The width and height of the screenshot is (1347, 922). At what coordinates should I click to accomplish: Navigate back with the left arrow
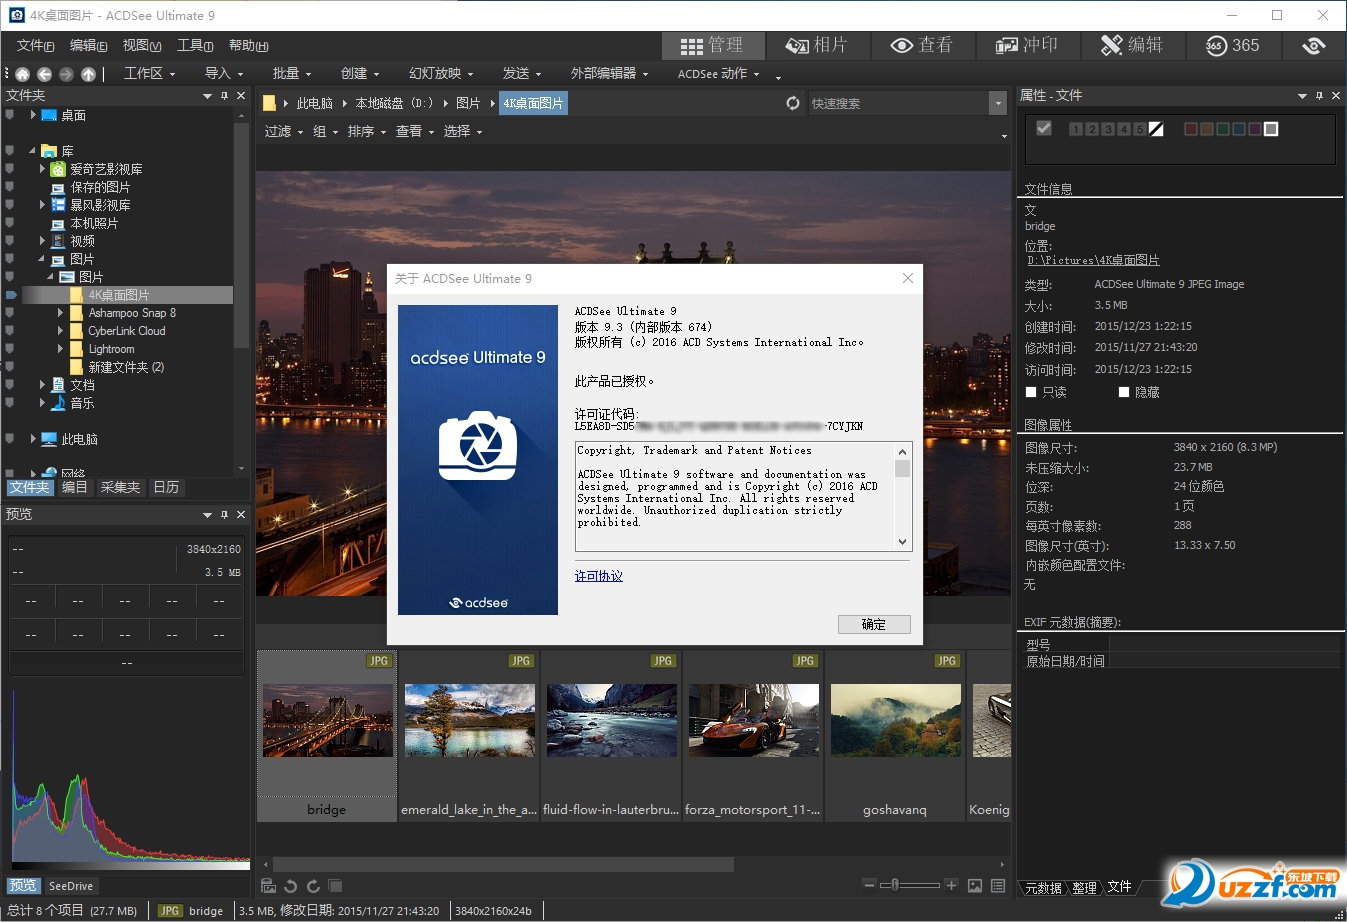coord(45,74)
